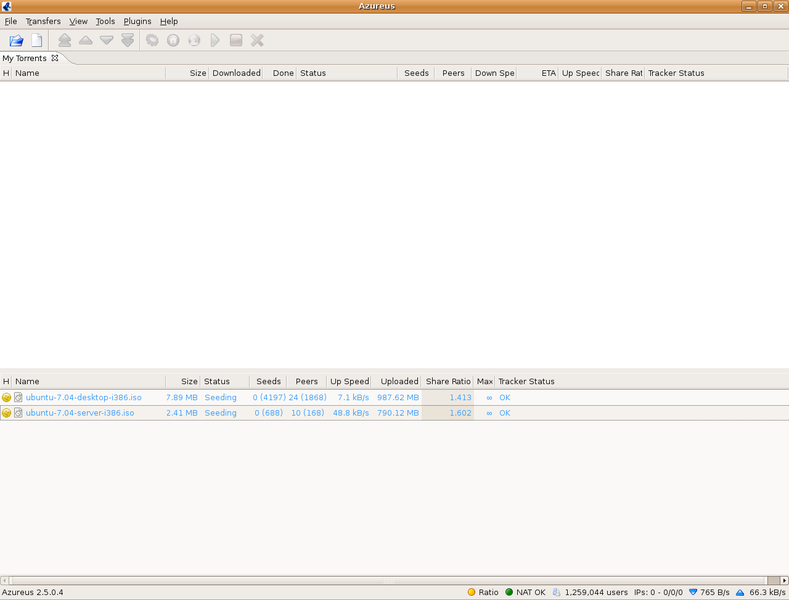The image size is (789, 600).
Task: Click 1,259,044 users status text
Action: [x=596, y=592]
